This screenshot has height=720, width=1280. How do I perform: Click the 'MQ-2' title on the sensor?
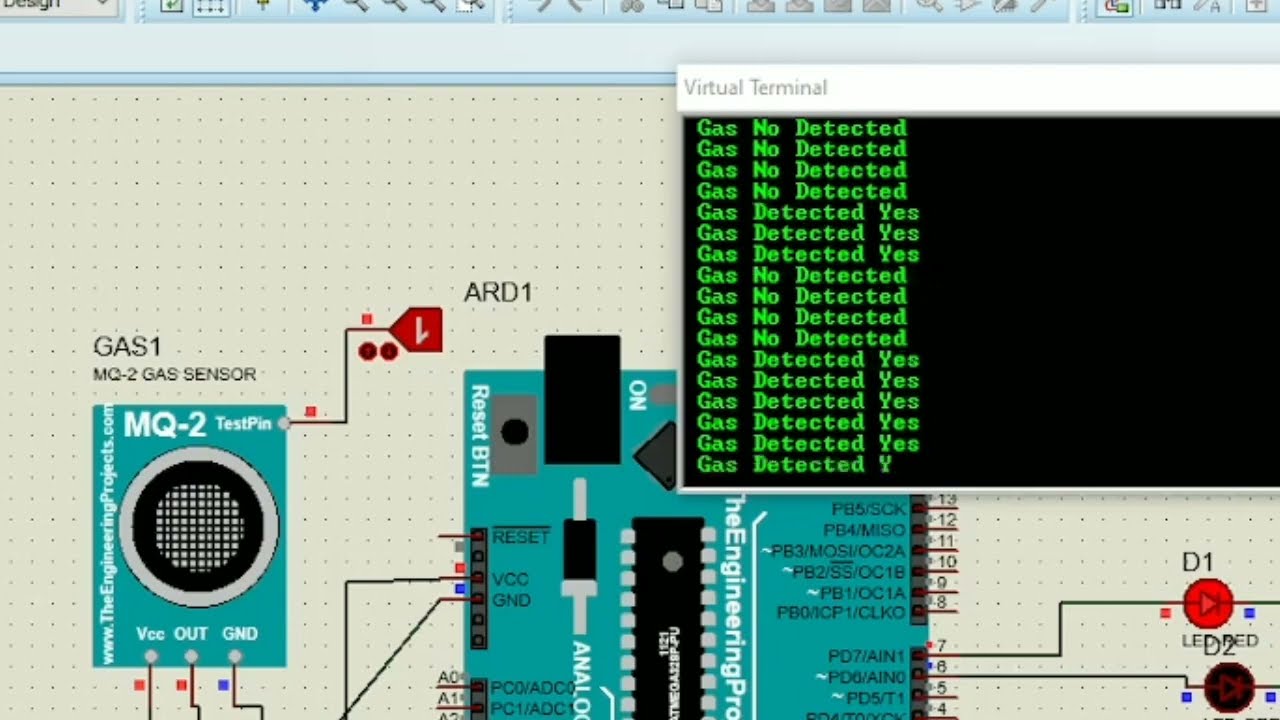[x=164, y=425]
